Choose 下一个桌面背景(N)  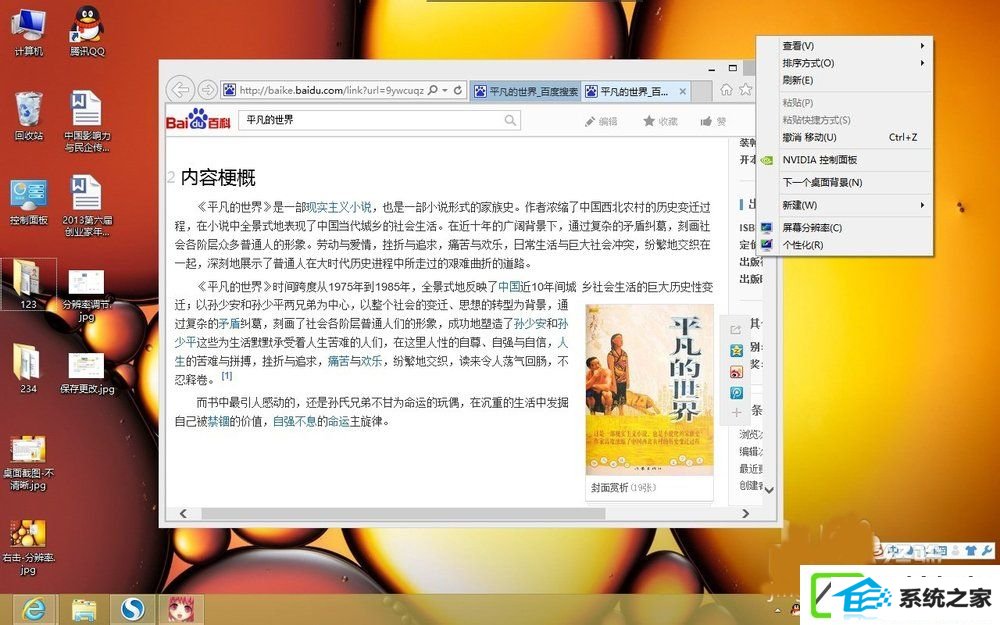tap(844, 182)
